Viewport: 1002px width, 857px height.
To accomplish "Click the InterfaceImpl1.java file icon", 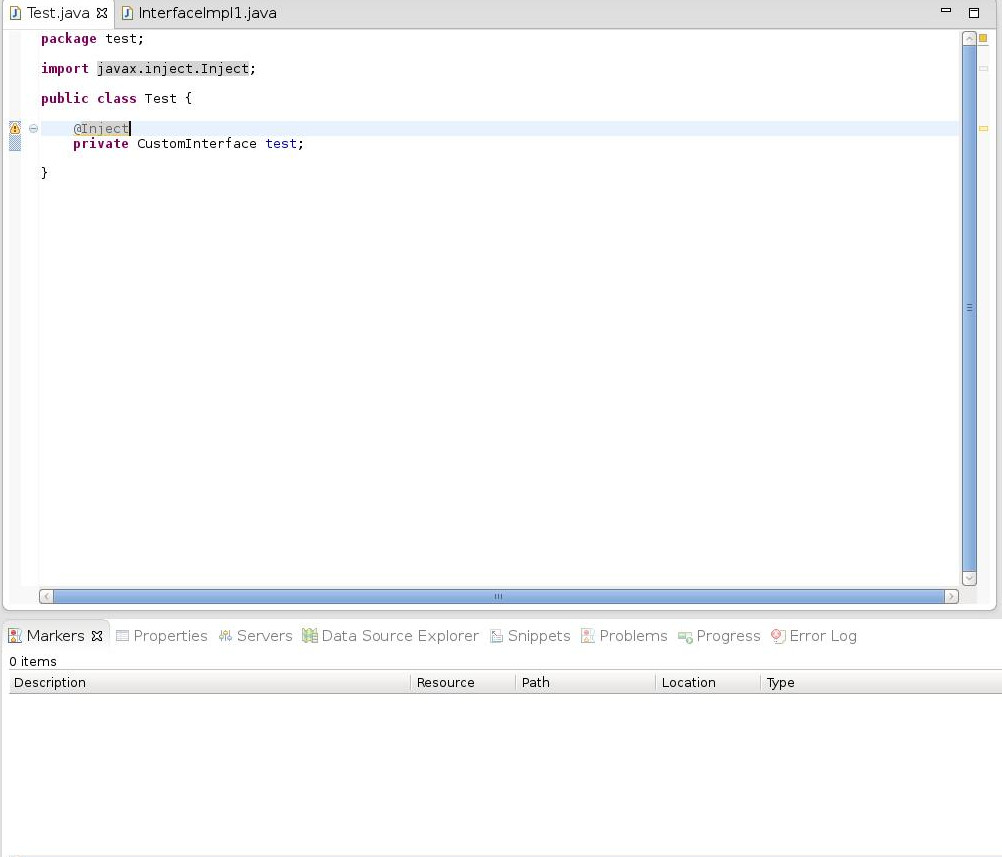I will coord(127,13).
